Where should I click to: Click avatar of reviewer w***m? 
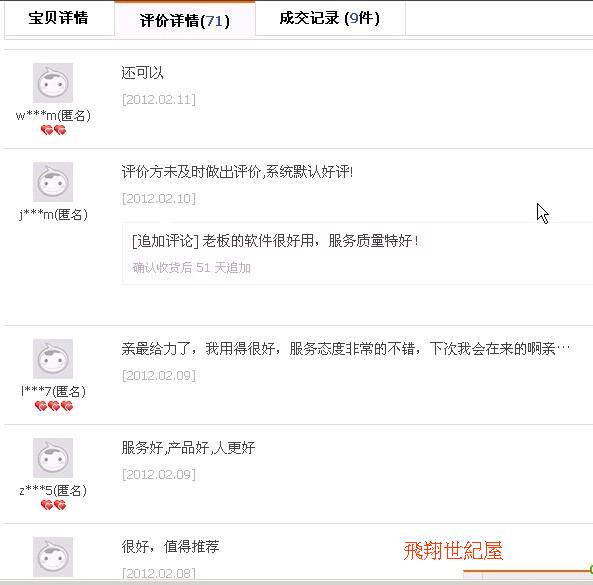53,83
